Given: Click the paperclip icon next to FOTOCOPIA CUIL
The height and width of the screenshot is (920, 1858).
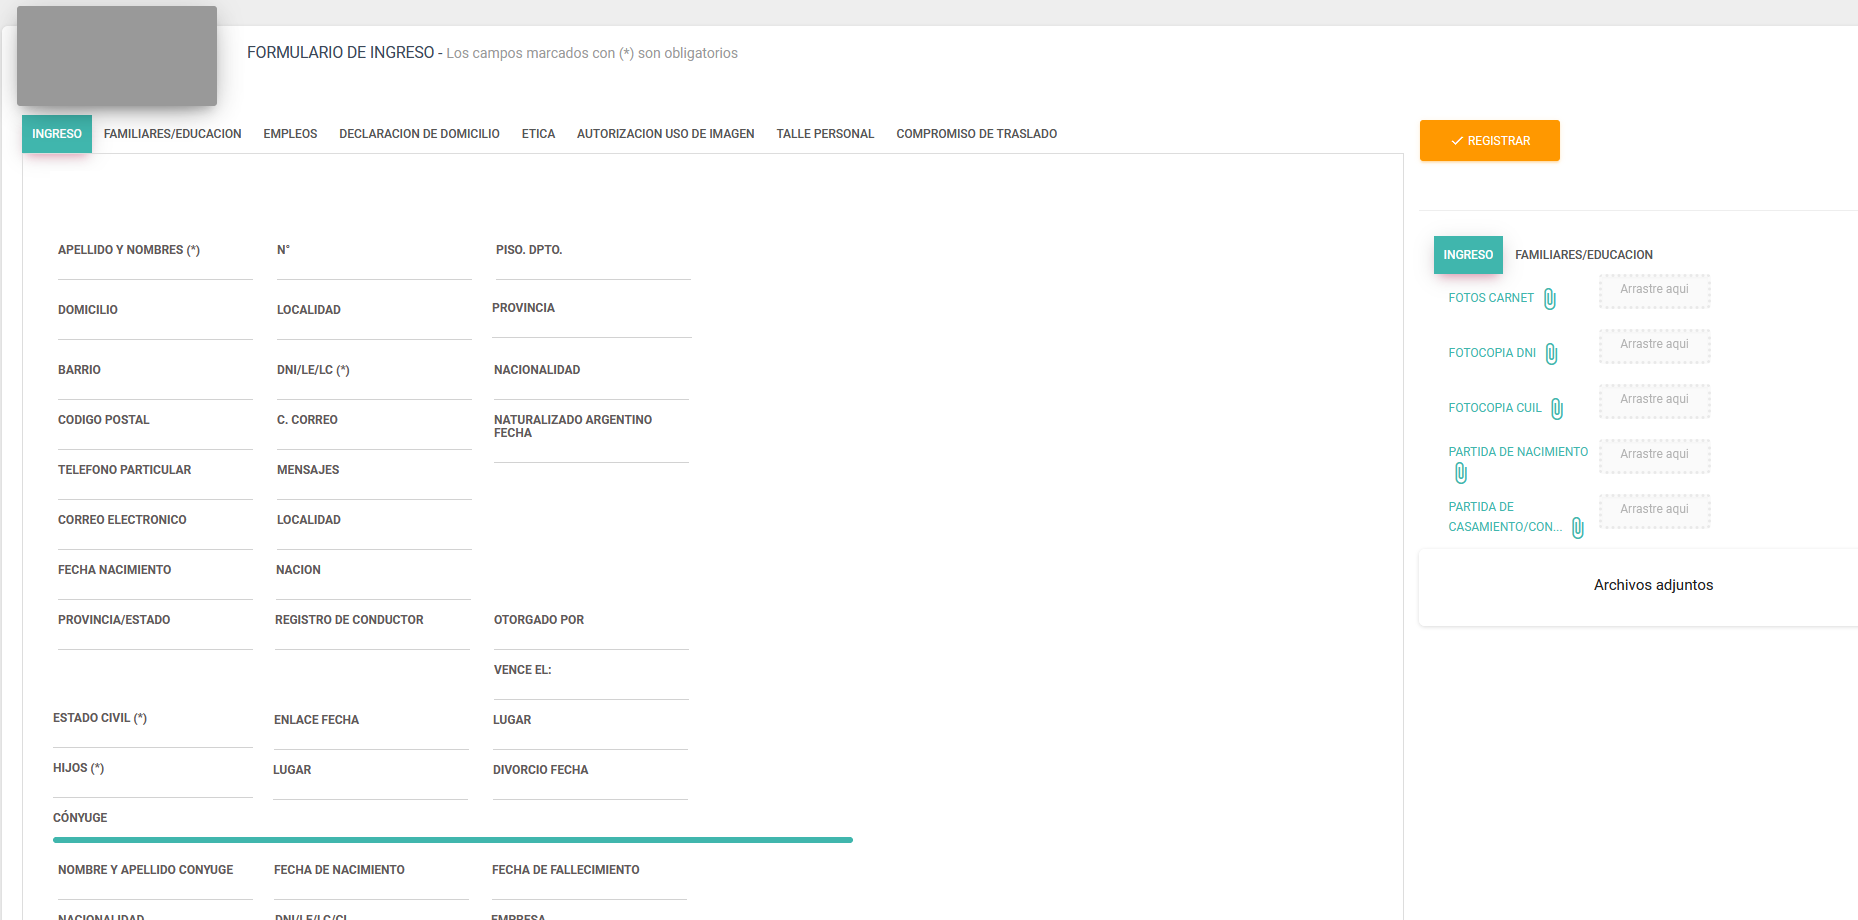Looking at the screenshot, I should (1557, 409).
